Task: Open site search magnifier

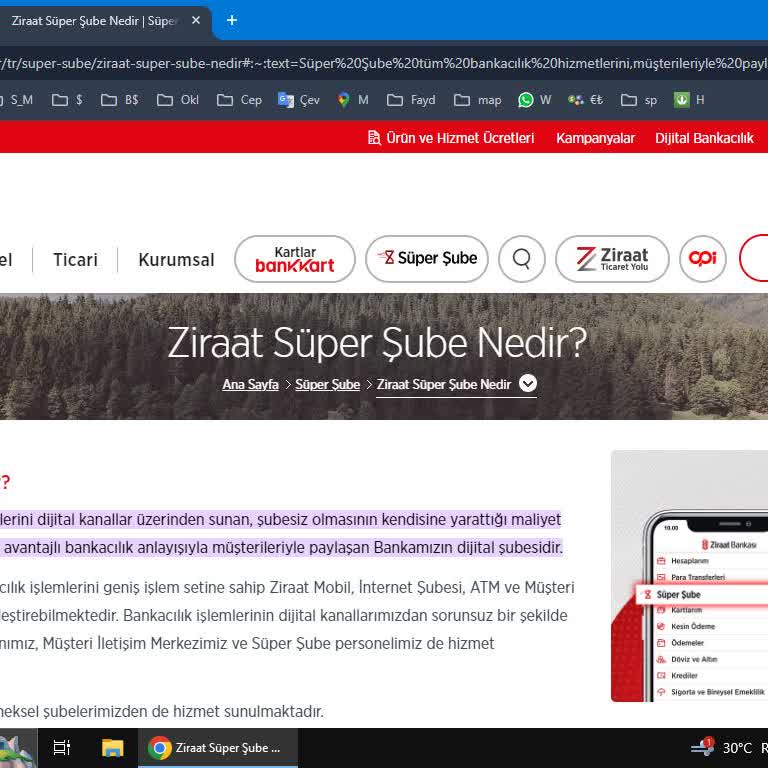Action: (522, 259)
